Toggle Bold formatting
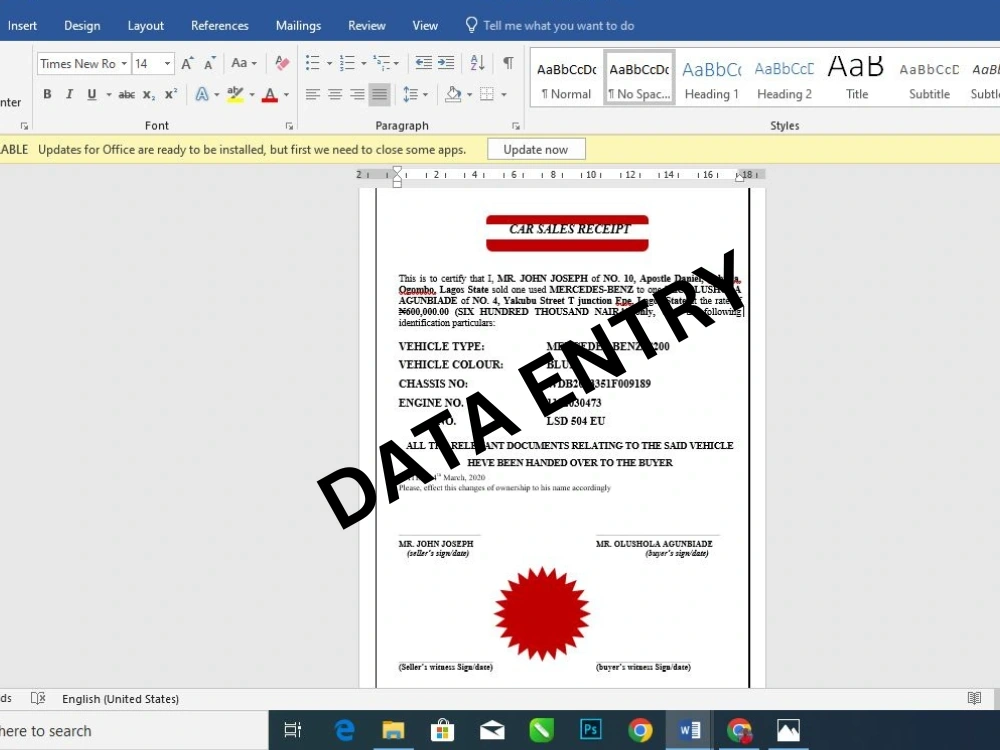Image resolution: width=1000 pixels, height=750 pixels. point(47,94)
